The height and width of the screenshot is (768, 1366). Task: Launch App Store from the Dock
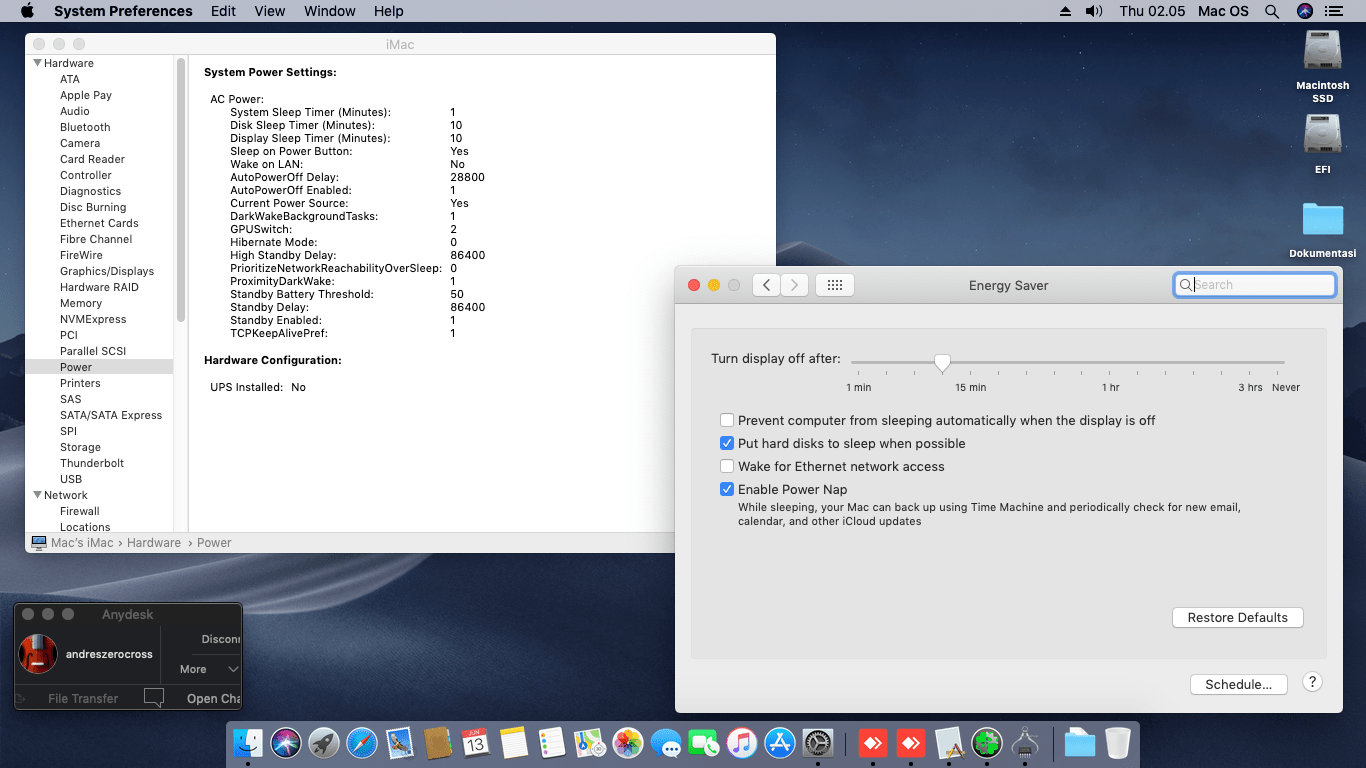(779, 743)
